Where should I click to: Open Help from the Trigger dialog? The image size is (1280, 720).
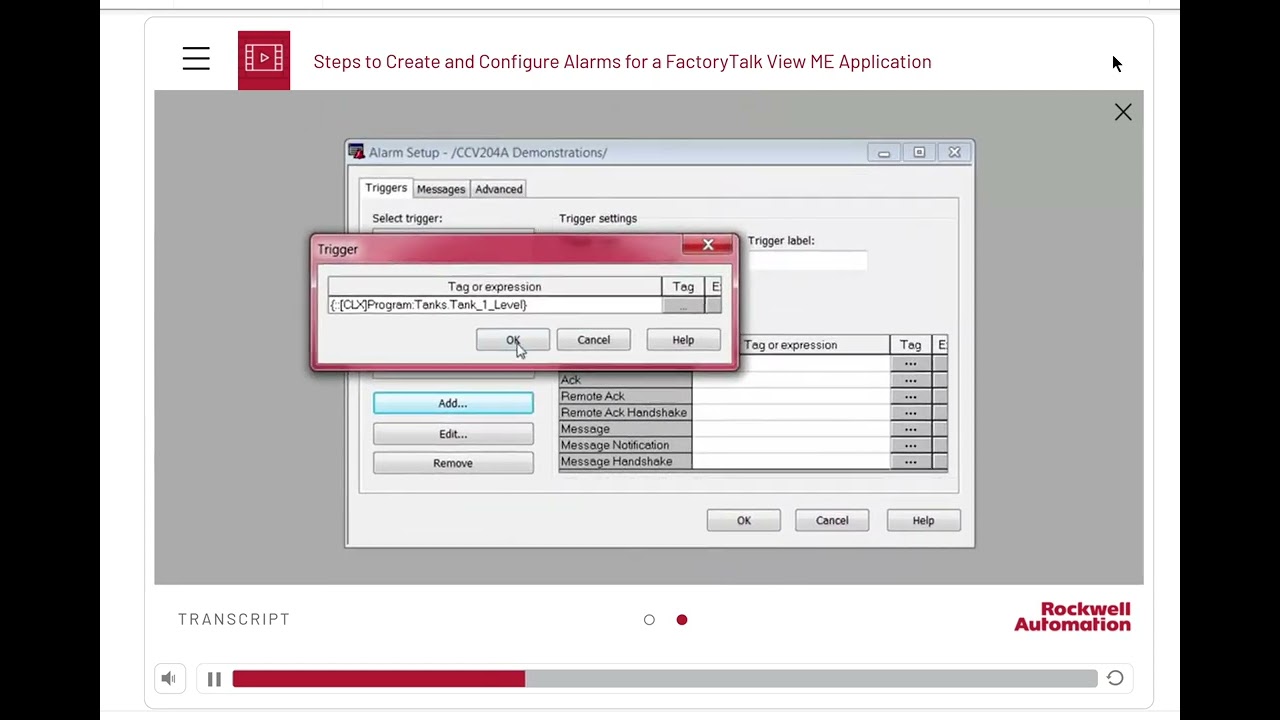coord(683,340)
